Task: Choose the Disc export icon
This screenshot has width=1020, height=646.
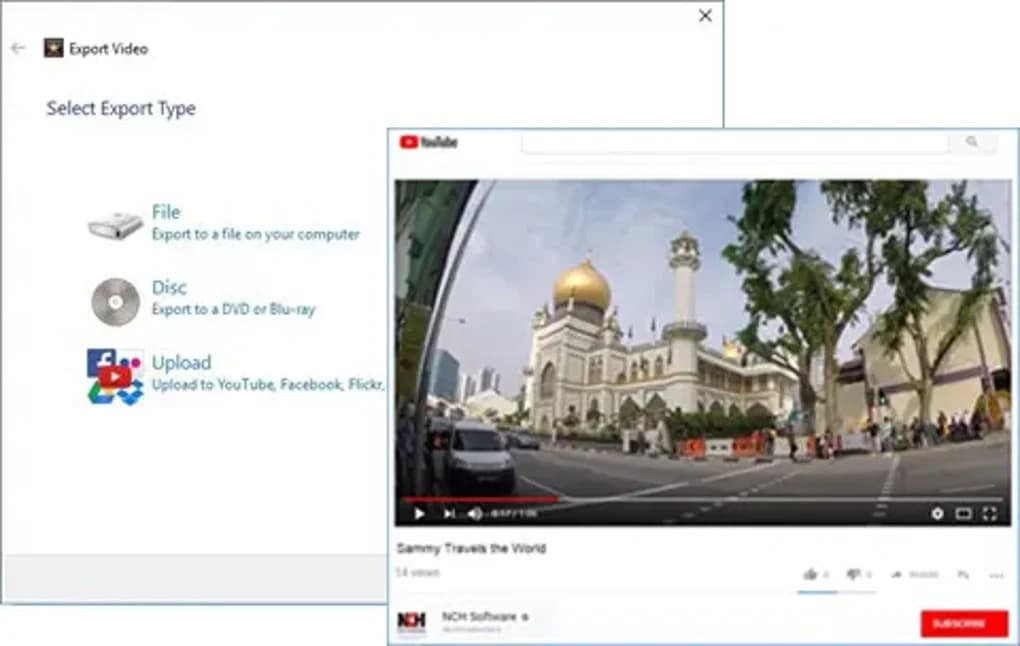Action: [116, 301]
